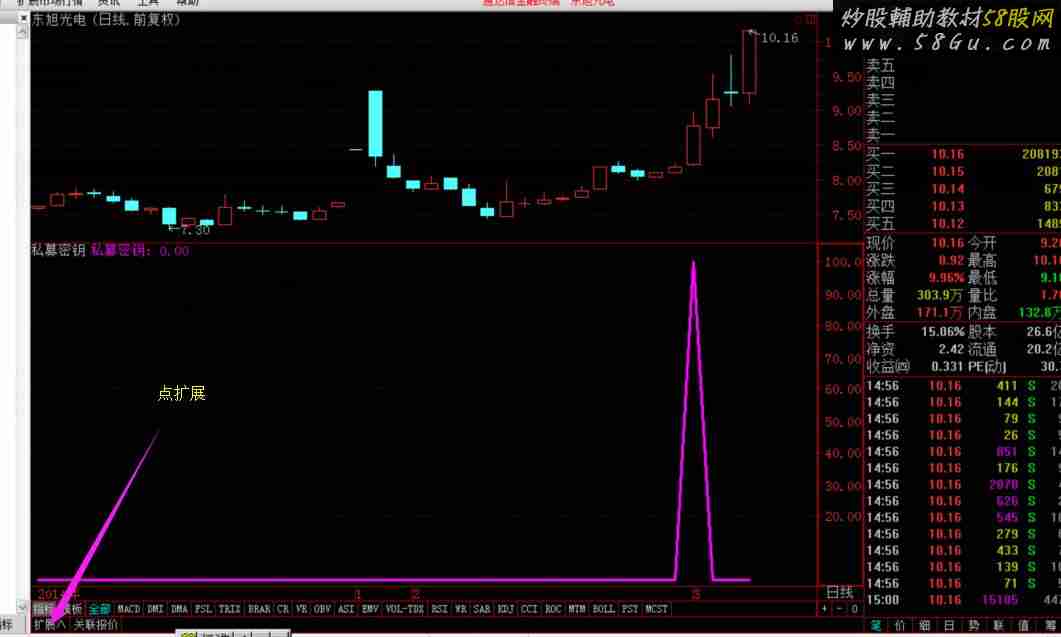Click the 15:00 trade row
The width and height of the screenshot is (1061, 637).
pos(964,600)
